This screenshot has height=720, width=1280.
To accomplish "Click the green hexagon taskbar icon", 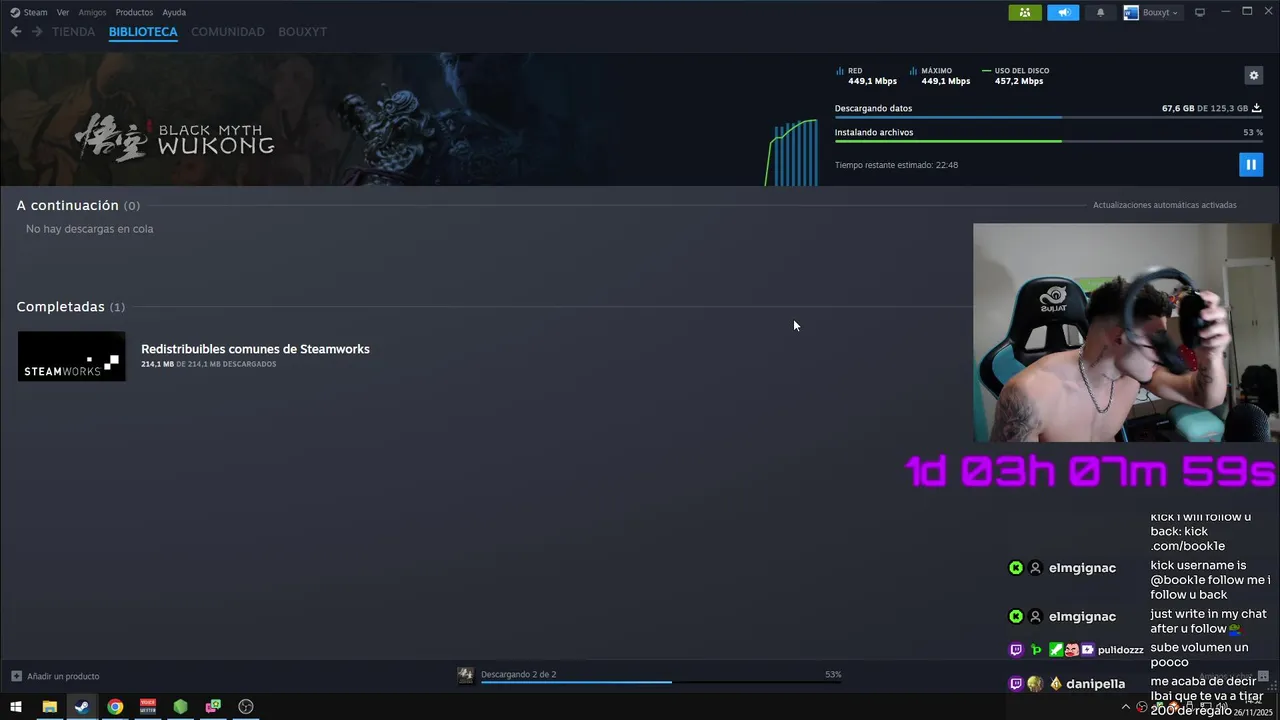I will point(180,707).
